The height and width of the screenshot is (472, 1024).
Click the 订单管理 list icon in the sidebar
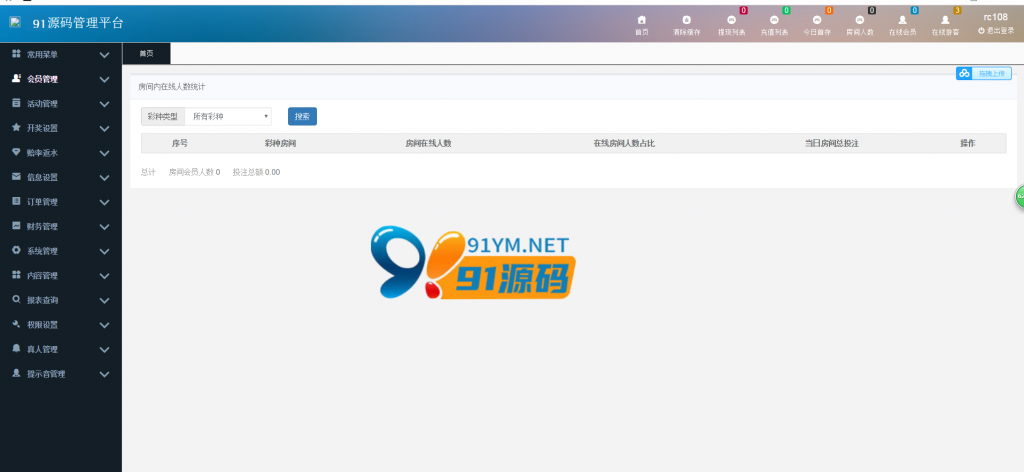click(17, 202)
